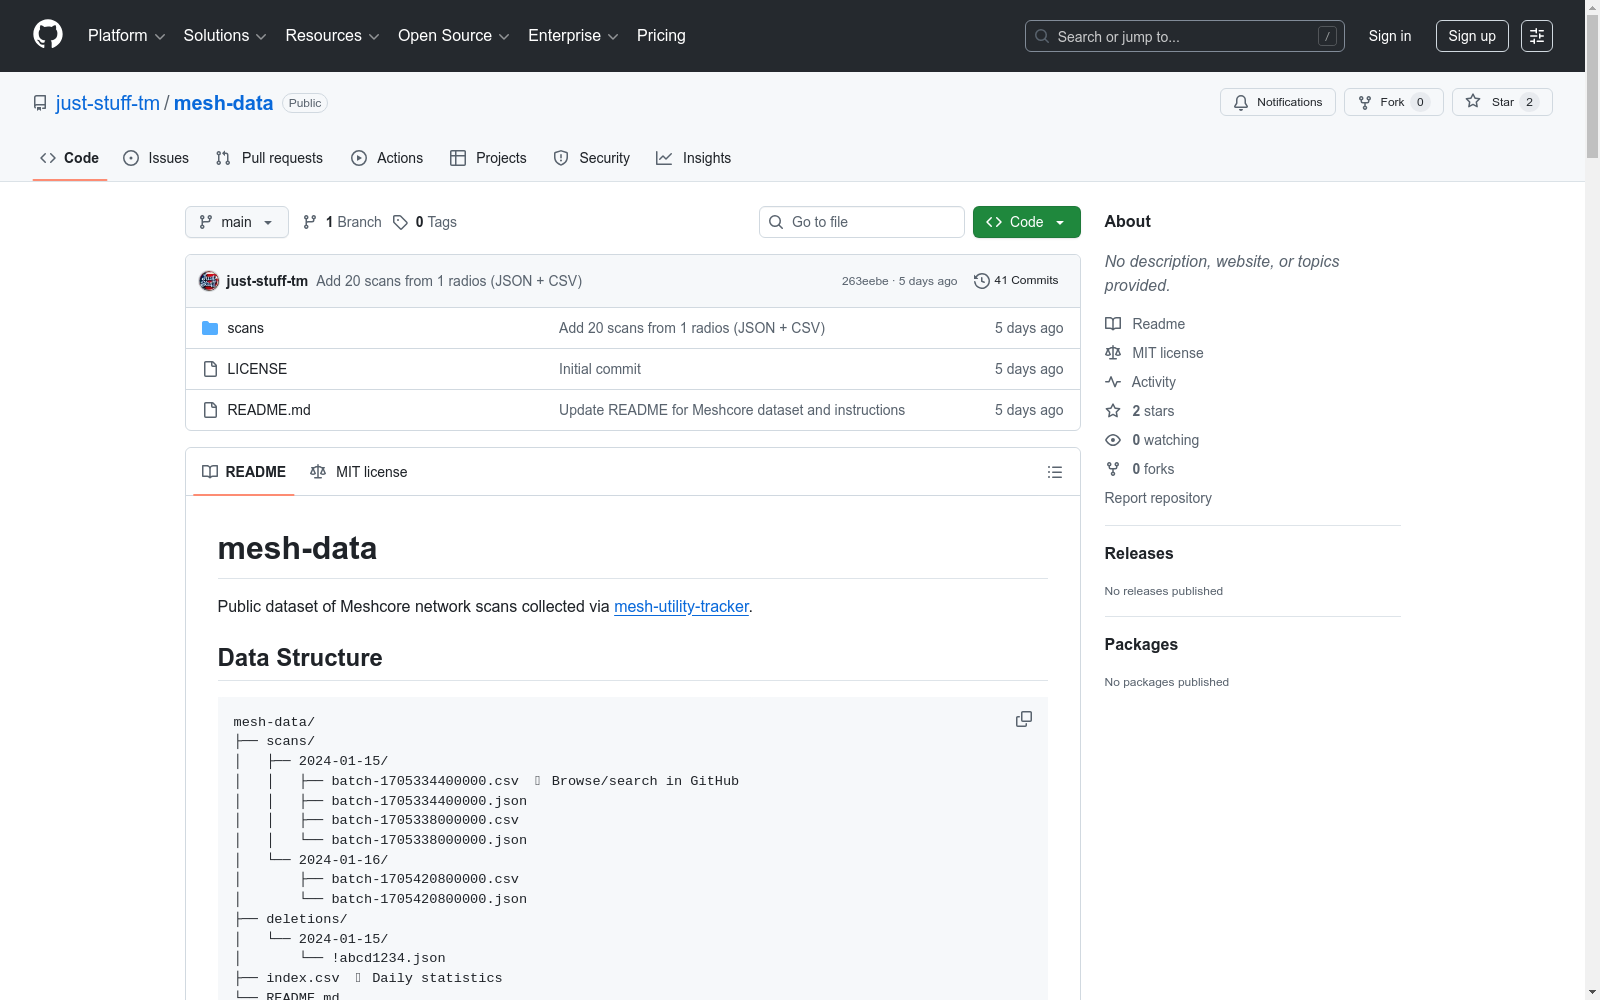Click the book icon beside Readme in About
The width and height of the screenshot is (1600, 1000).
(x=1113, y=324)
